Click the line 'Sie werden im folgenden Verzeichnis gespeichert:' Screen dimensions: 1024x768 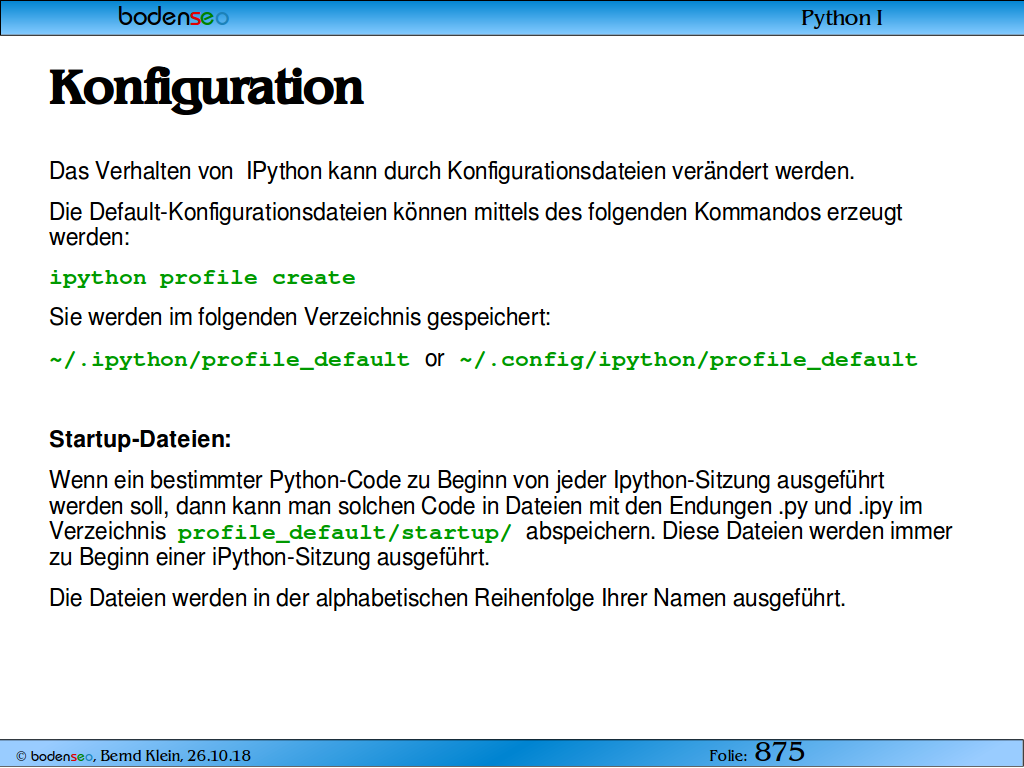point(300,317)
